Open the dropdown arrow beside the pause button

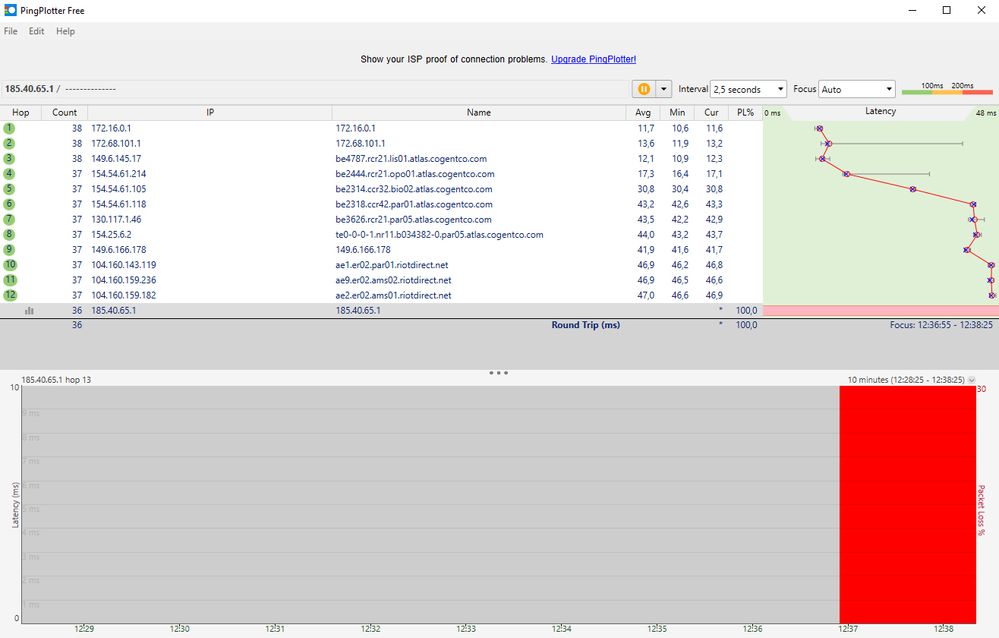[x=663, y=89]
